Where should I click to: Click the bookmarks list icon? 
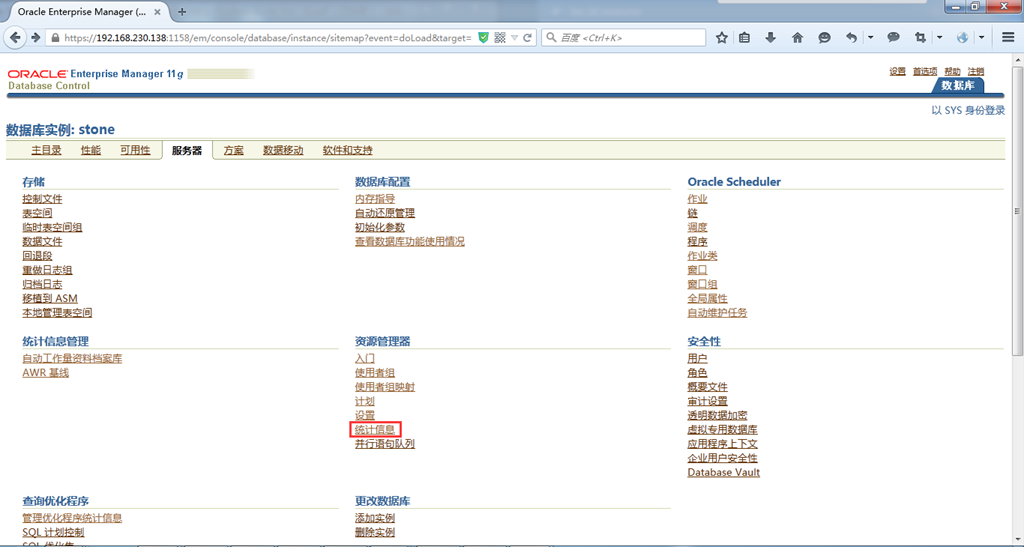pos(744,38)
